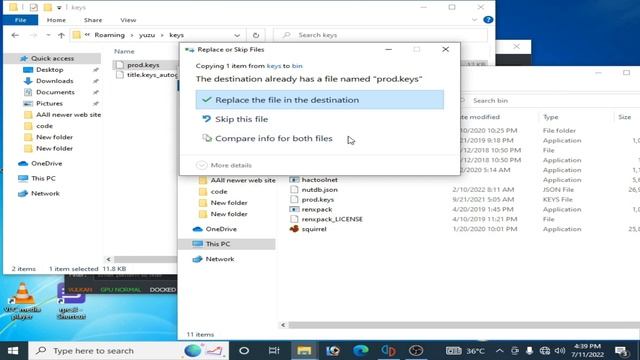Open the bin destination link in dialog
The image size is (640, 360).
point(297,66)
